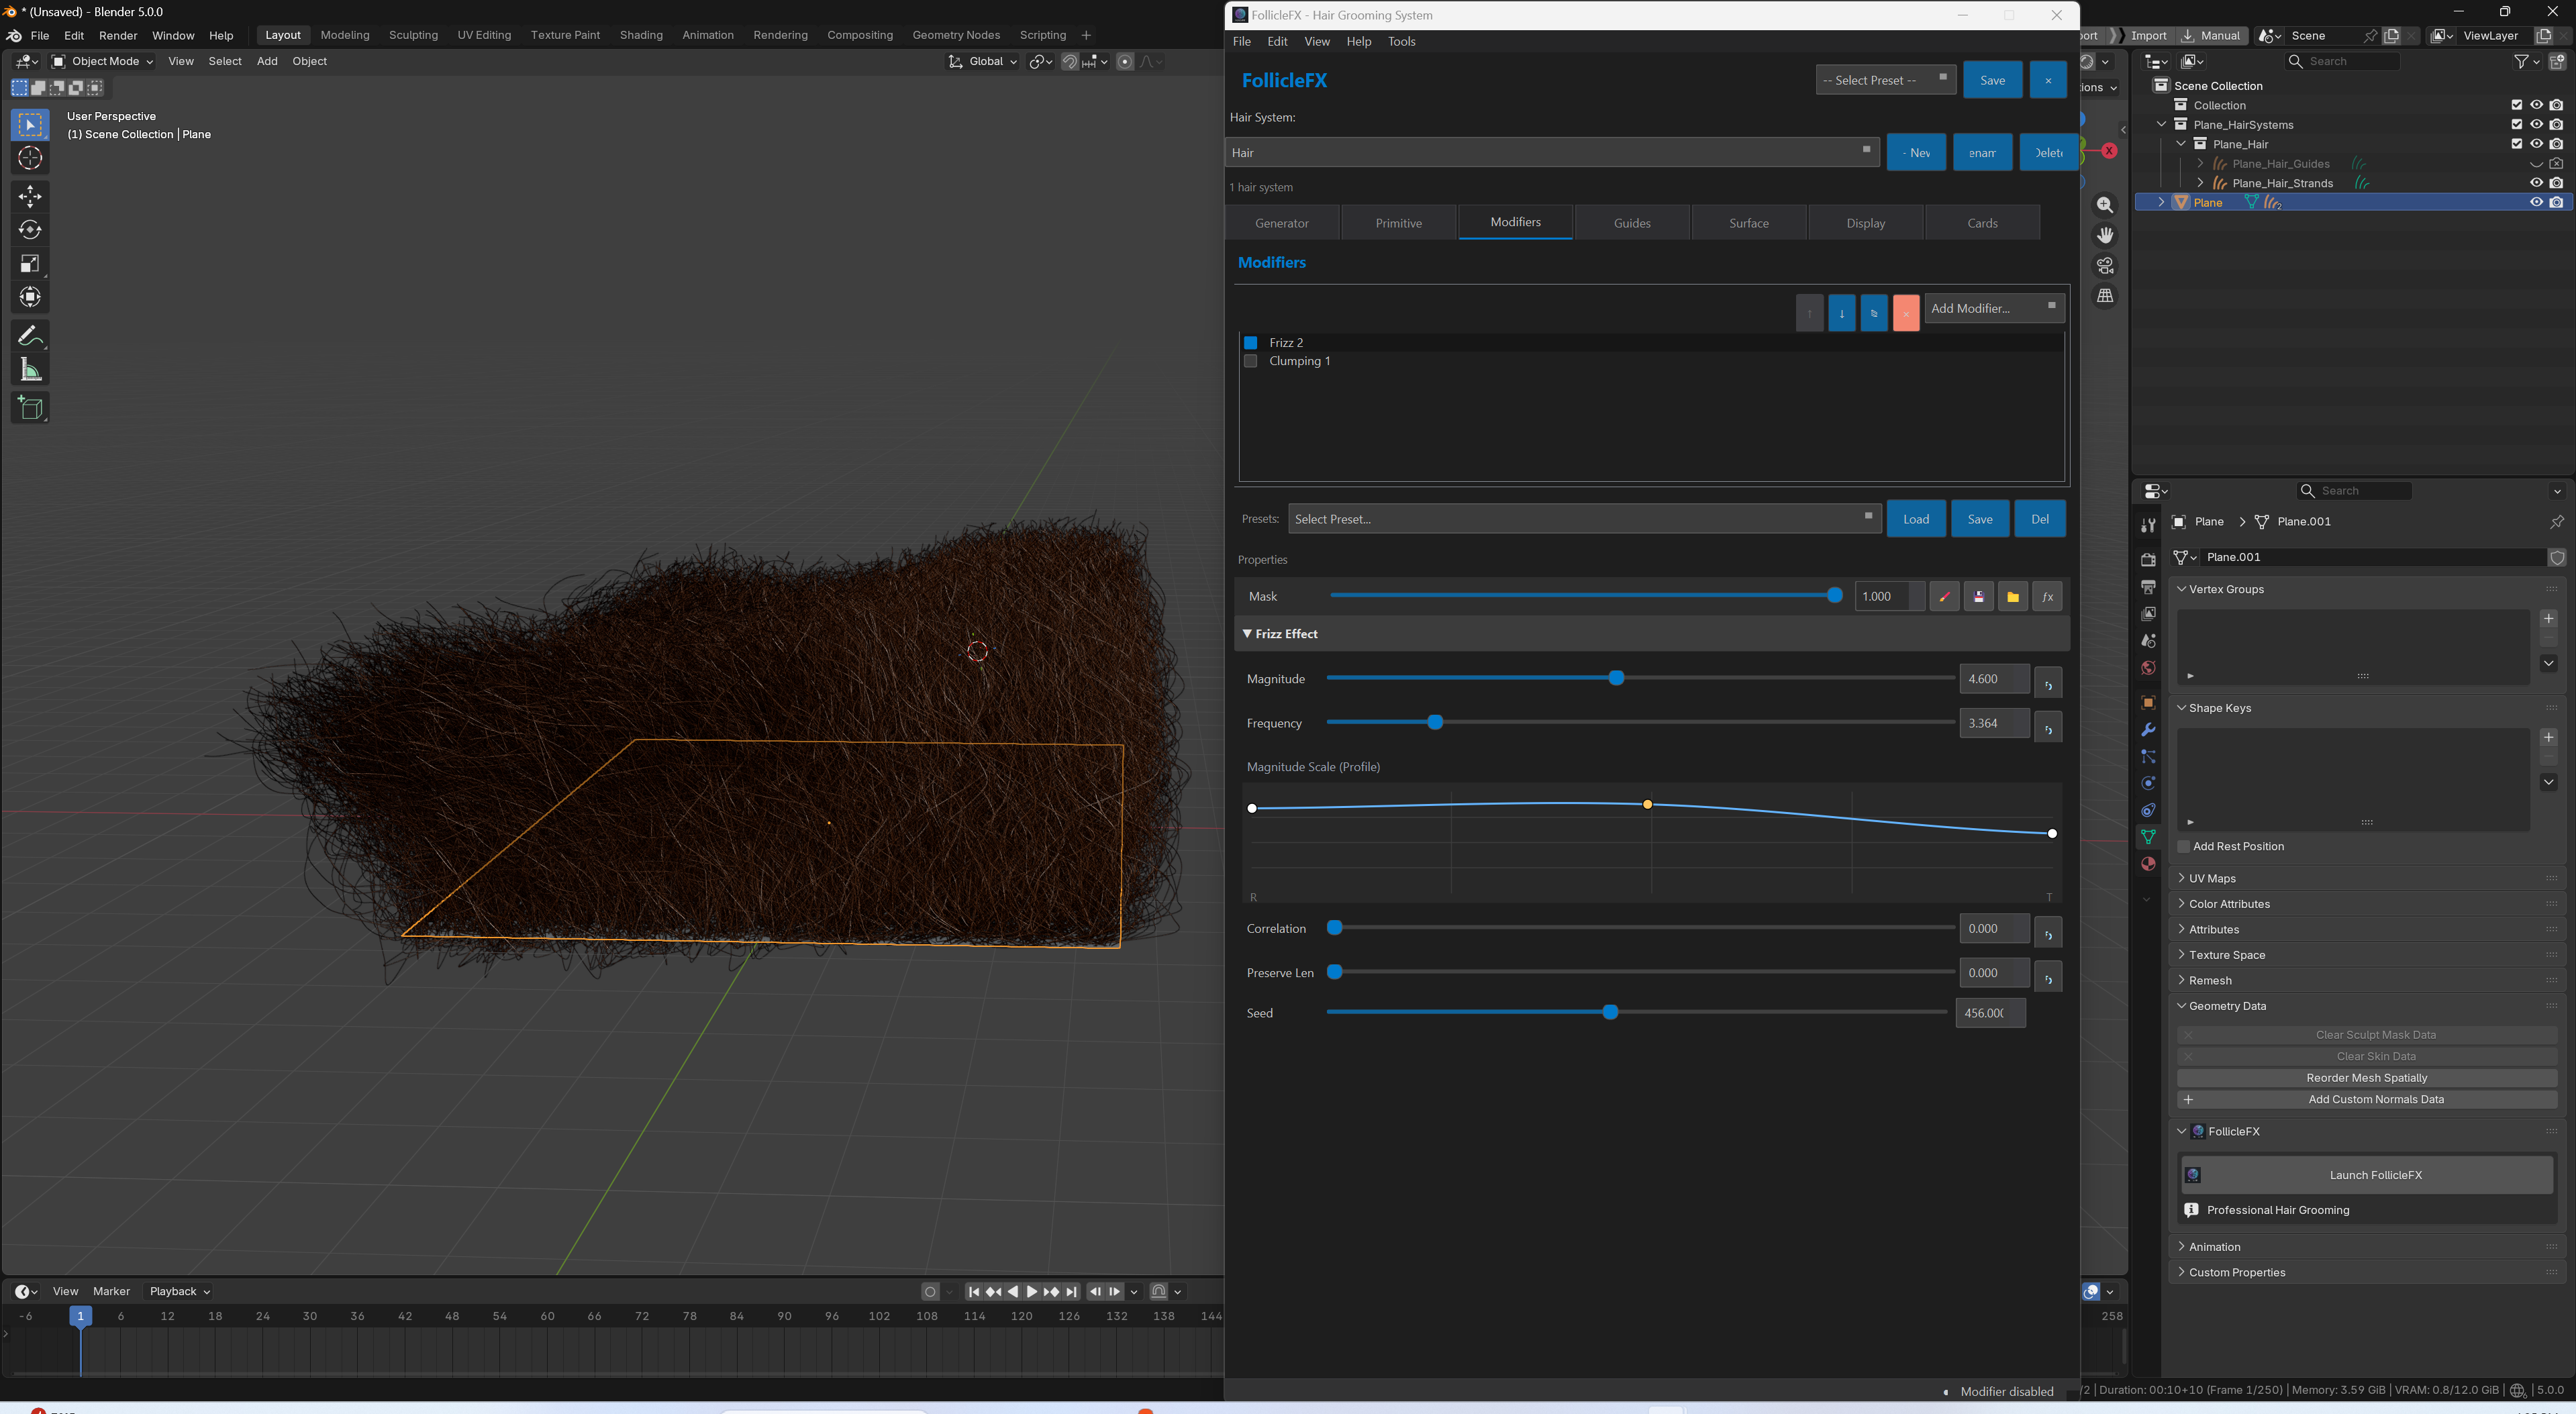2576x1414 pixels.
Task: Disable the Frizz 2 modifier checkbox
Action: tap(1250, 343)
